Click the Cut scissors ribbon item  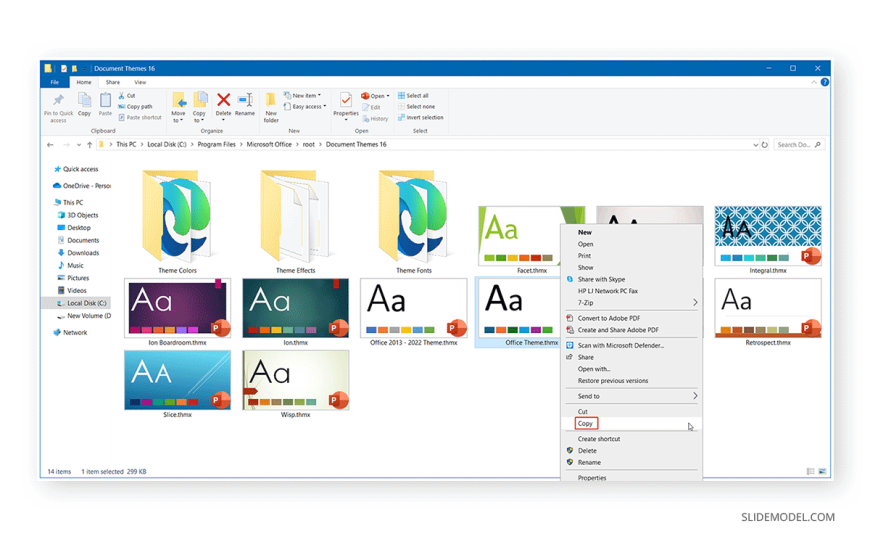point(127,95)
